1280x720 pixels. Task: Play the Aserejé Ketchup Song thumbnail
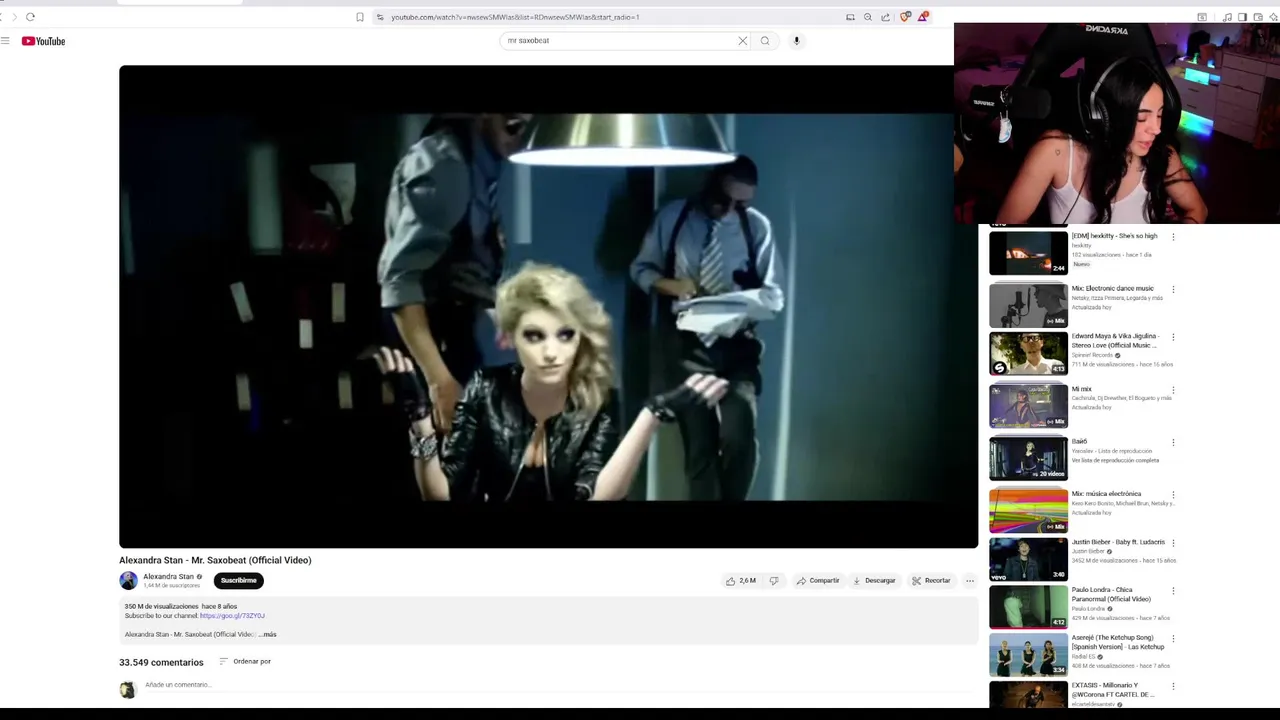pos(1028,655)
